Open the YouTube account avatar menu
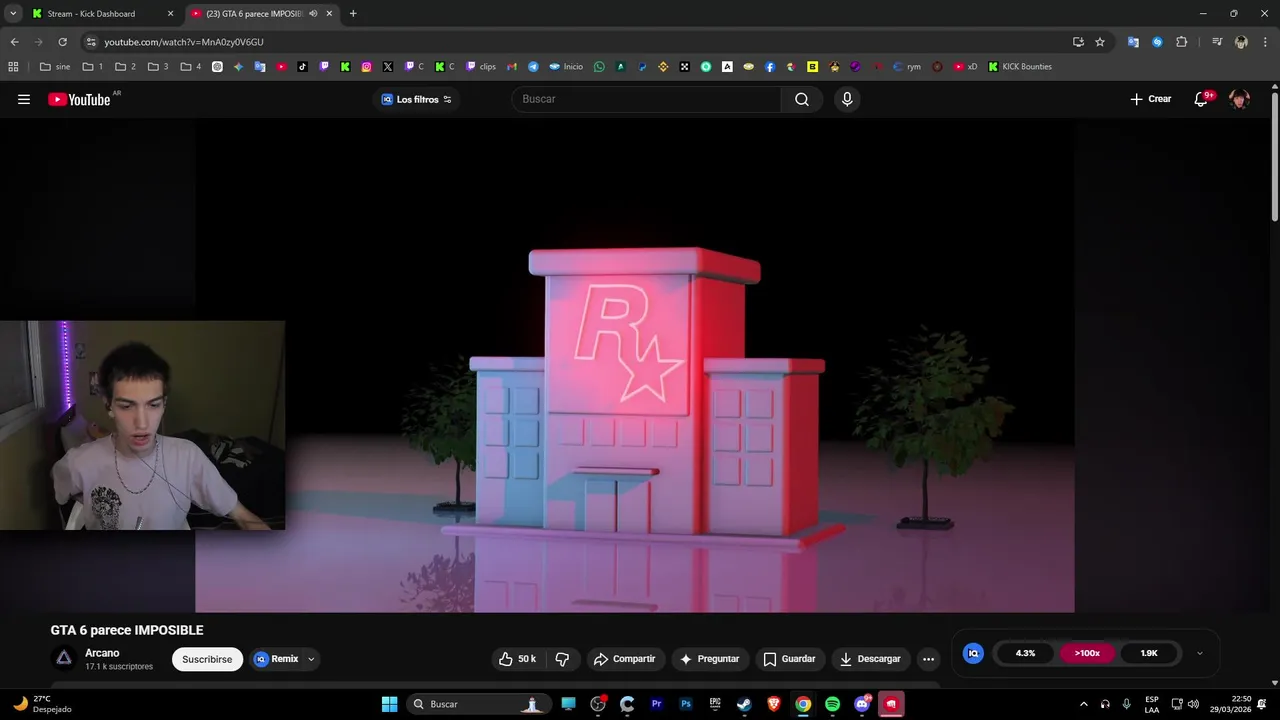Screen dimensions: 1280x720 [1239, 99]
